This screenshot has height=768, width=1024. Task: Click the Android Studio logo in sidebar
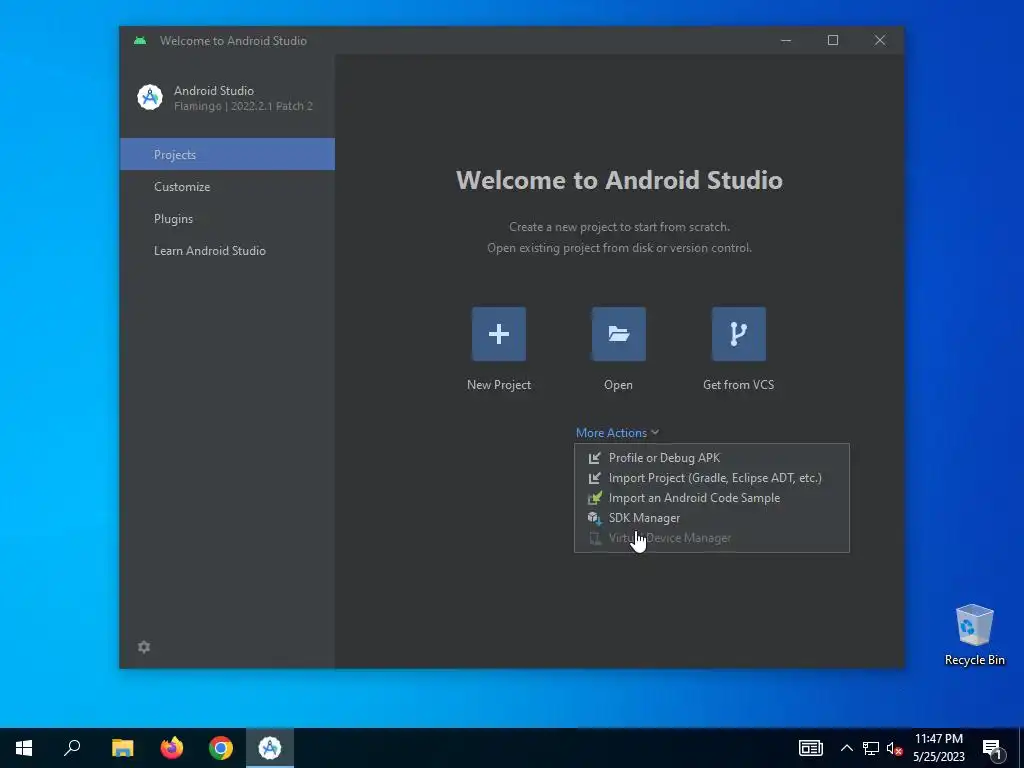(150, 97)
